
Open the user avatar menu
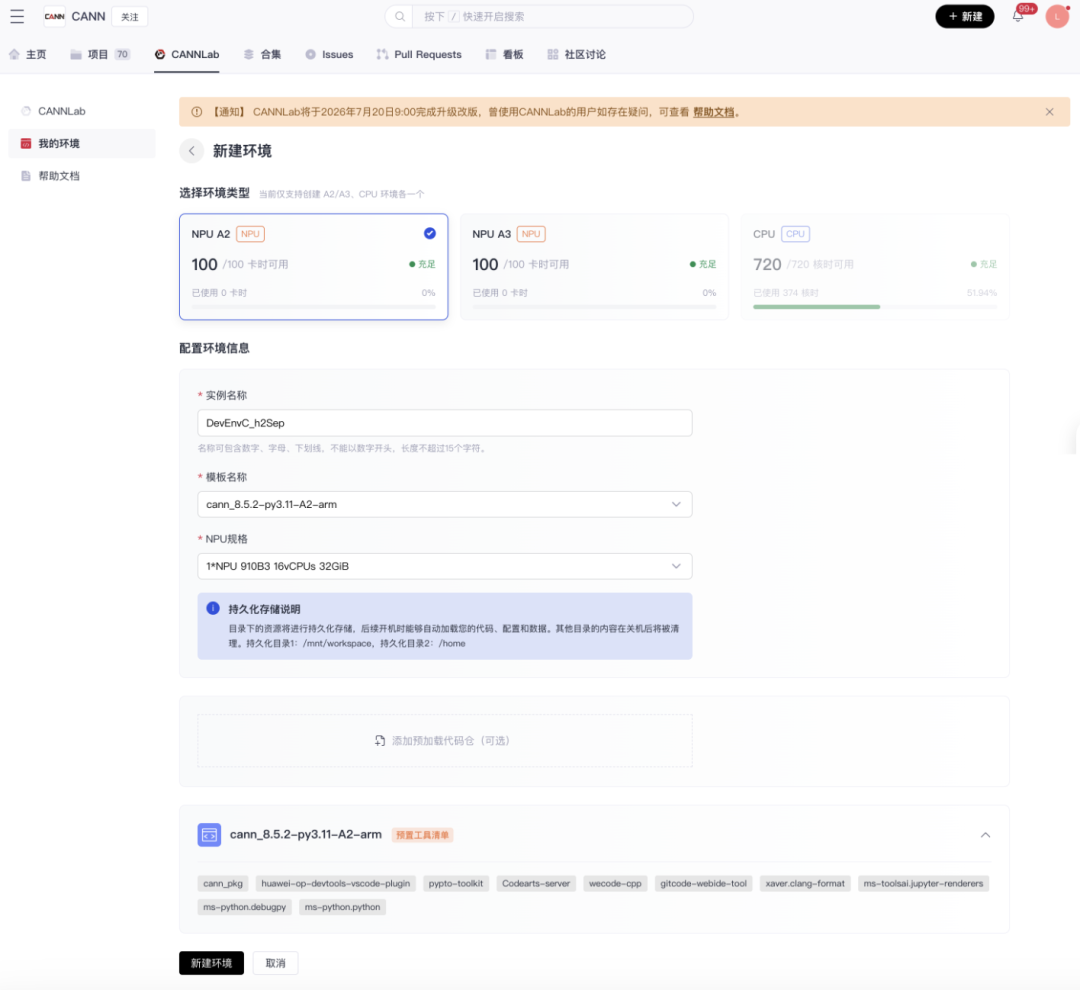[1057, 17]
